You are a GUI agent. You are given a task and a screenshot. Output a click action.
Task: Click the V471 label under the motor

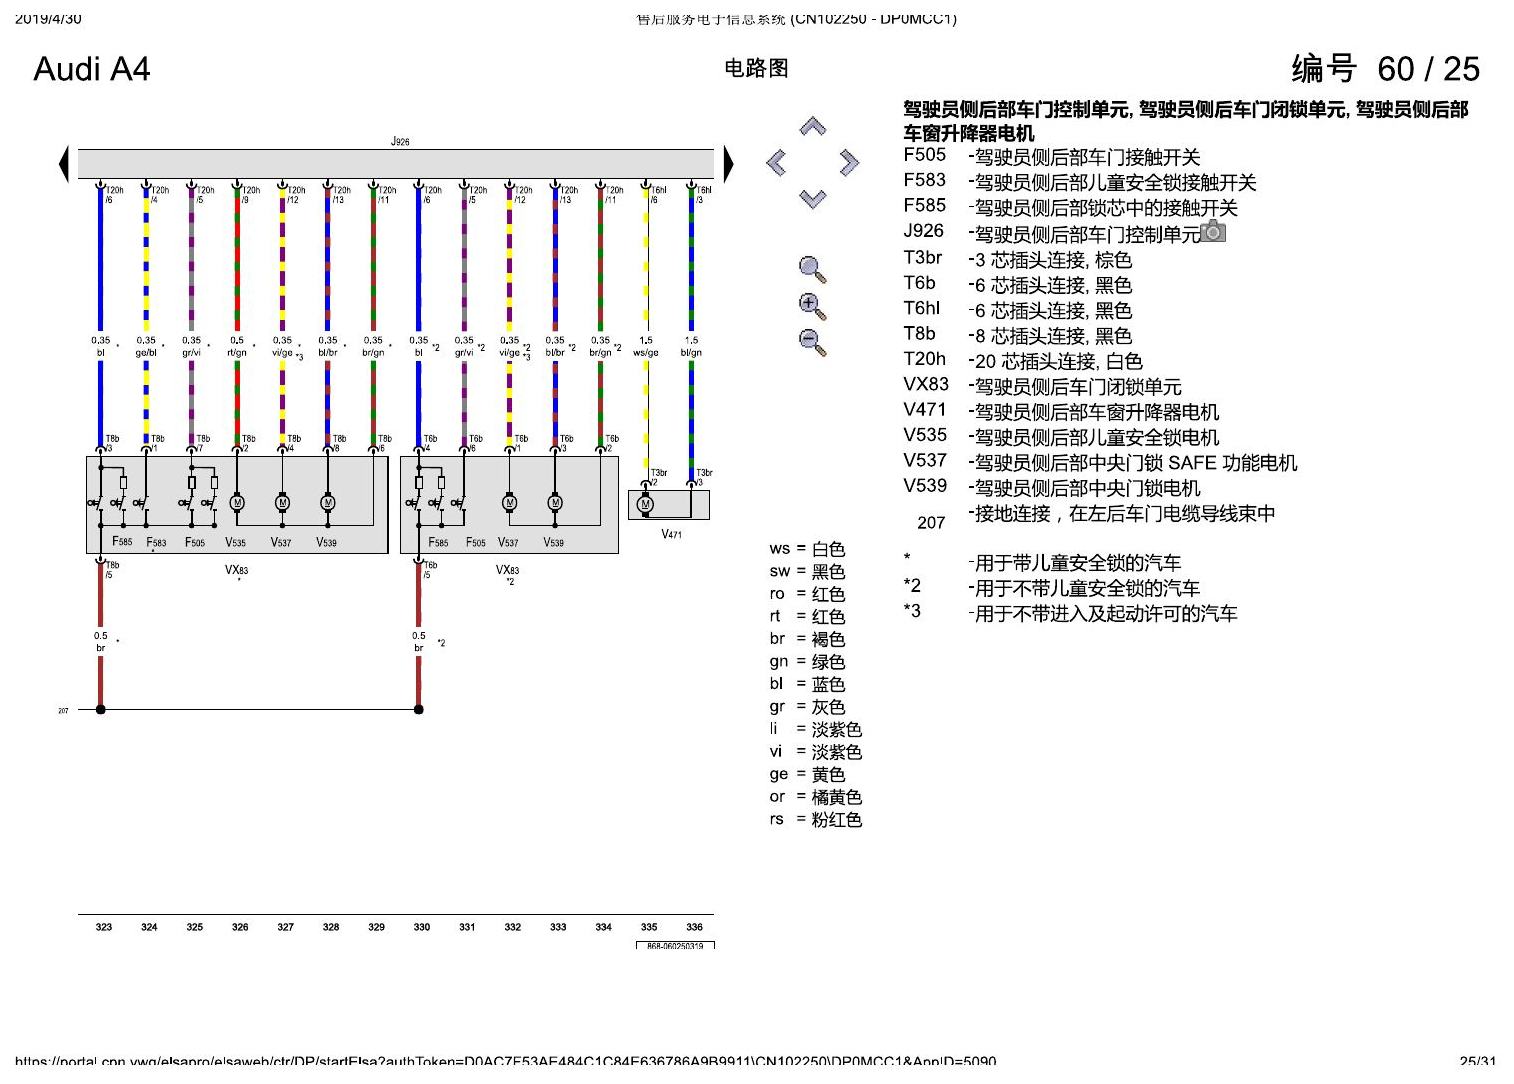(672, 534)
